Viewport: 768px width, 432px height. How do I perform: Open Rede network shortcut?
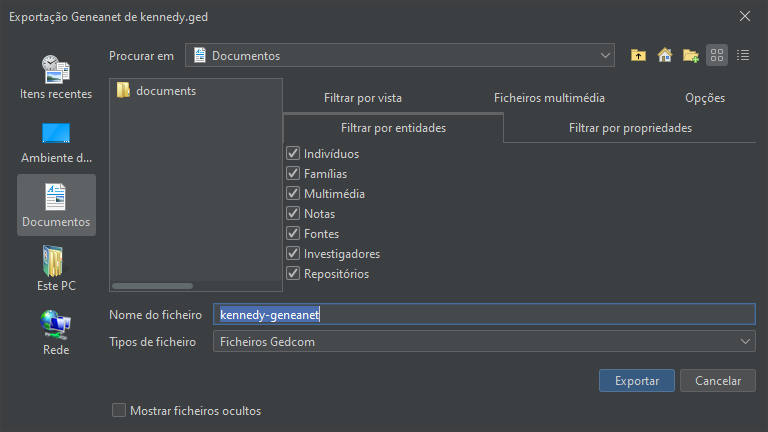pyautogui.click(x=56, y=333)
